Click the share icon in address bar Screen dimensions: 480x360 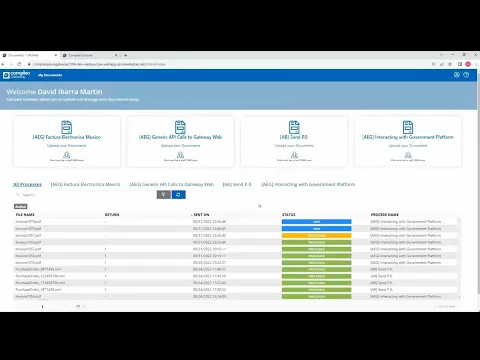(x=442, y=64)
